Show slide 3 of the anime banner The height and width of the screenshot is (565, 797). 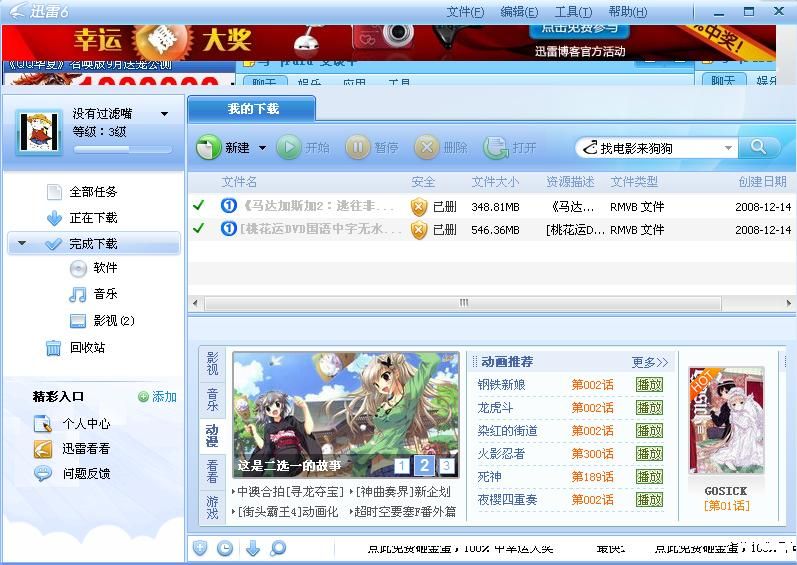pyautogui.click(x=446, y=465)
